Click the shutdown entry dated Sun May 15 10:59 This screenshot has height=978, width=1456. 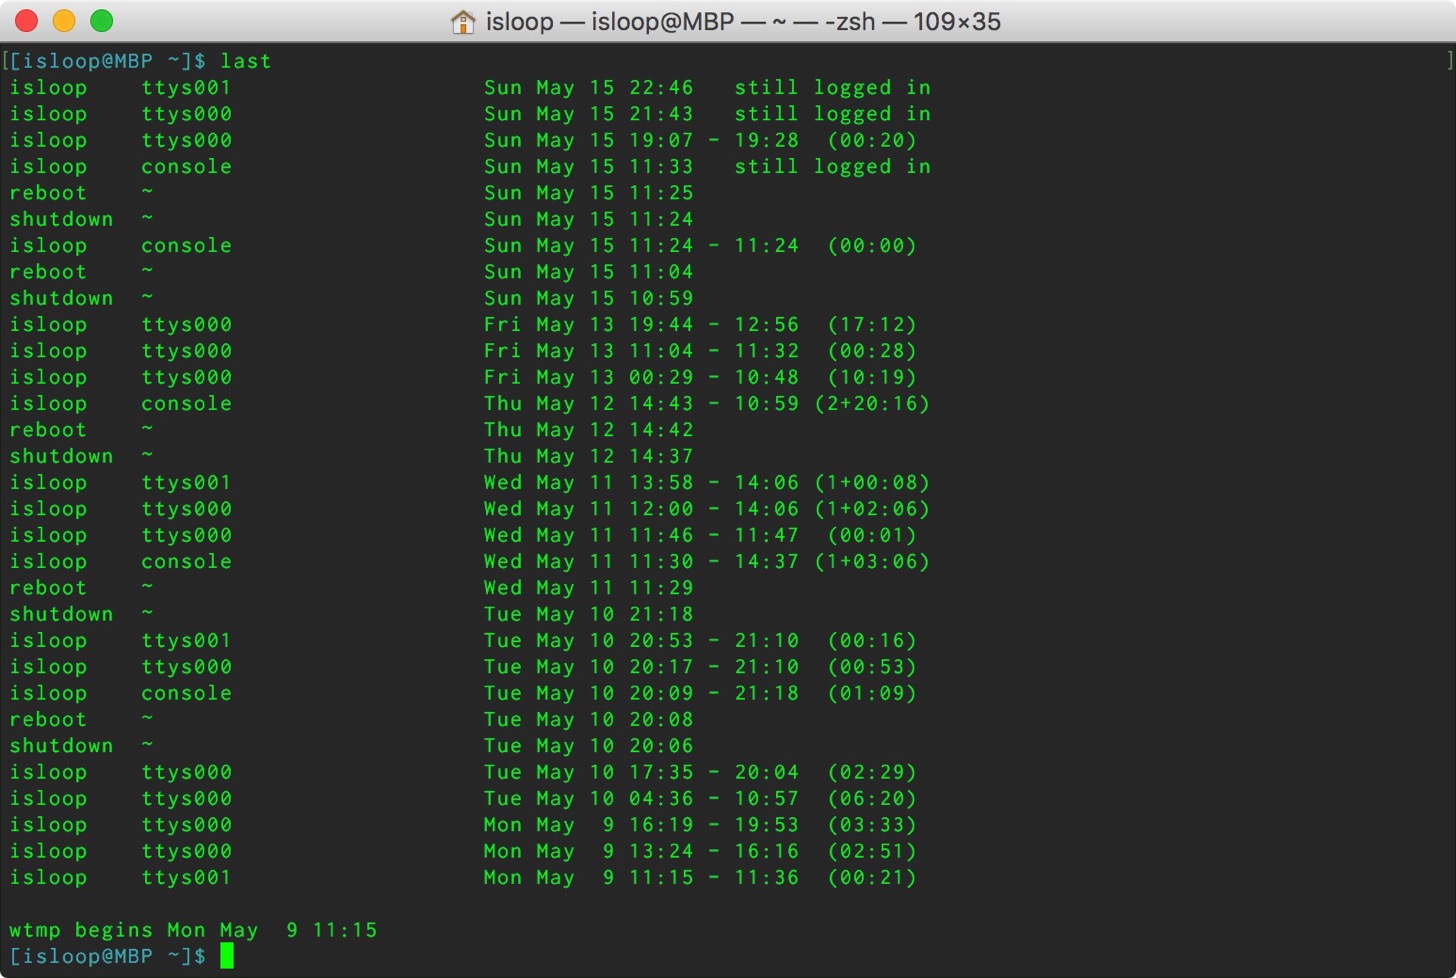tap(351, 298)
